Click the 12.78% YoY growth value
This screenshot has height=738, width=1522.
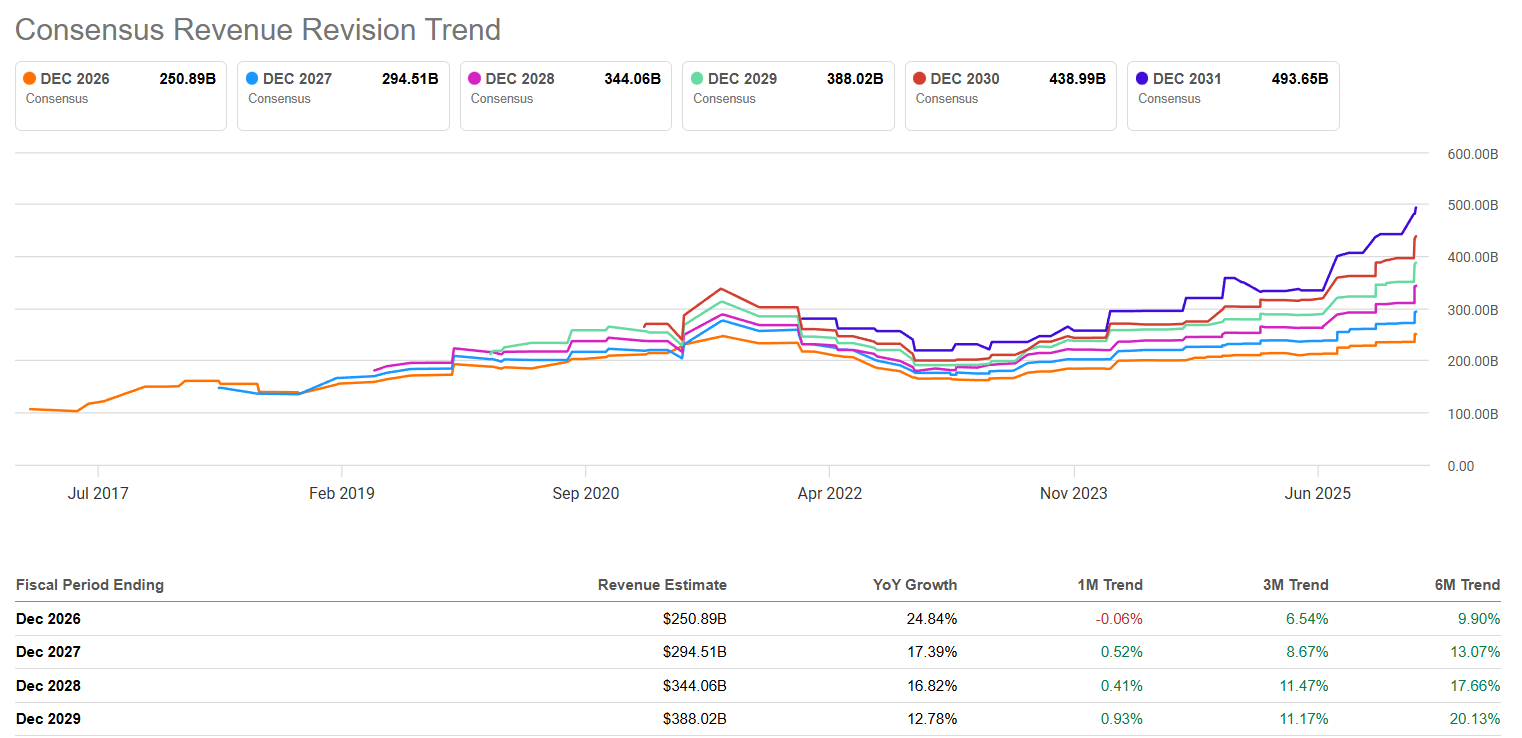(x=933, y=719)
